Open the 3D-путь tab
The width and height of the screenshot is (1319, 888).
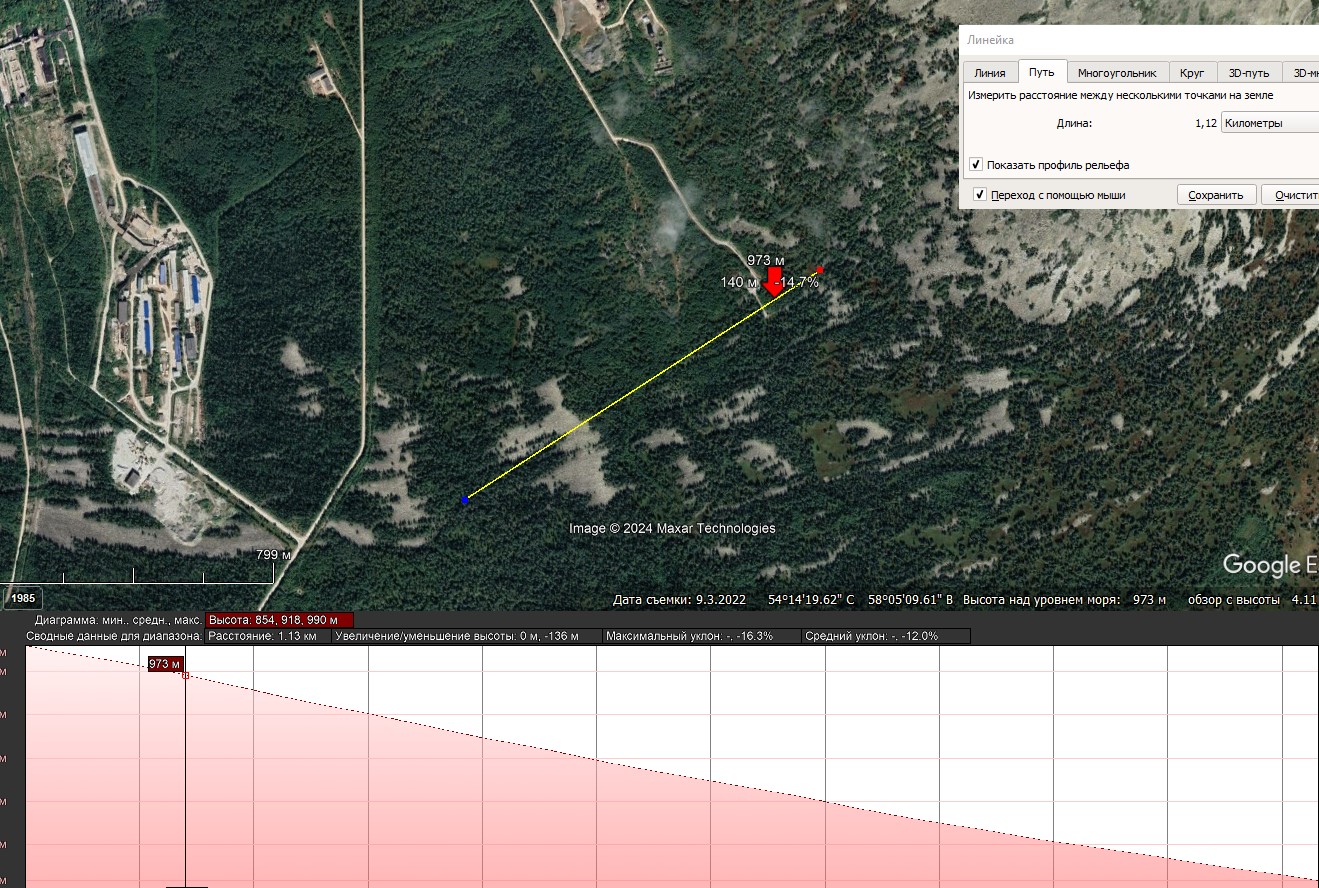(x=1249, y=73)
